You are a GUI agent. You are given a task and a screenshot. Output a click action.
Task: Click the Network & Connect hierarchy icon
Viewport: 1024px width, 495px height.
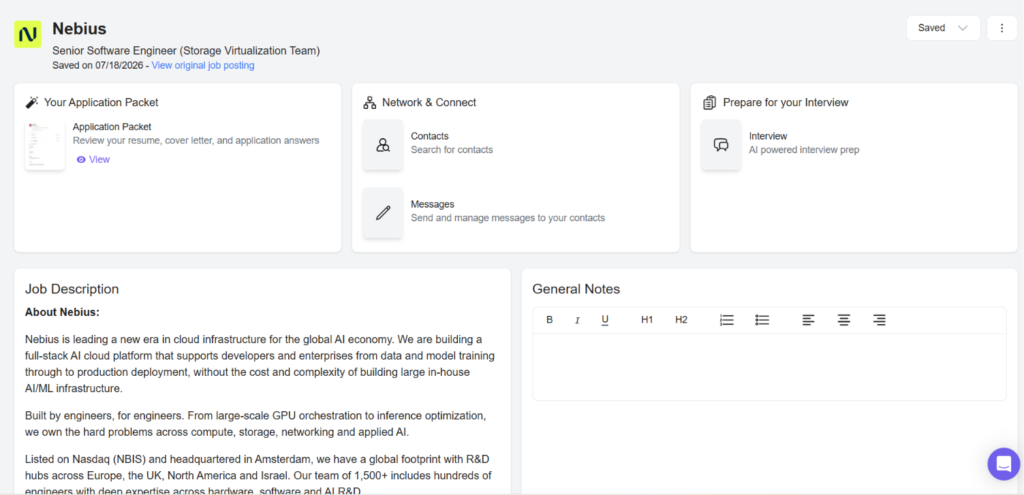click(x=370, y=103)
